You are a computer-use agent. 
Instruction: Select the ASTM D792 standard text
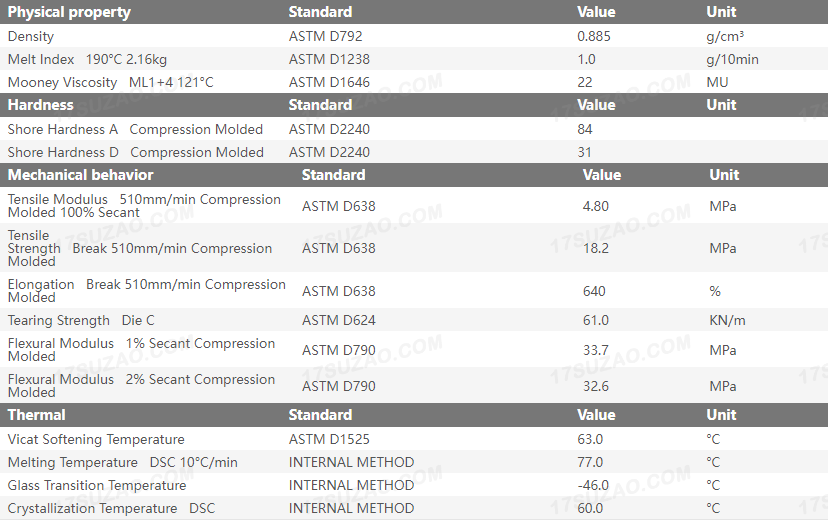325,36
